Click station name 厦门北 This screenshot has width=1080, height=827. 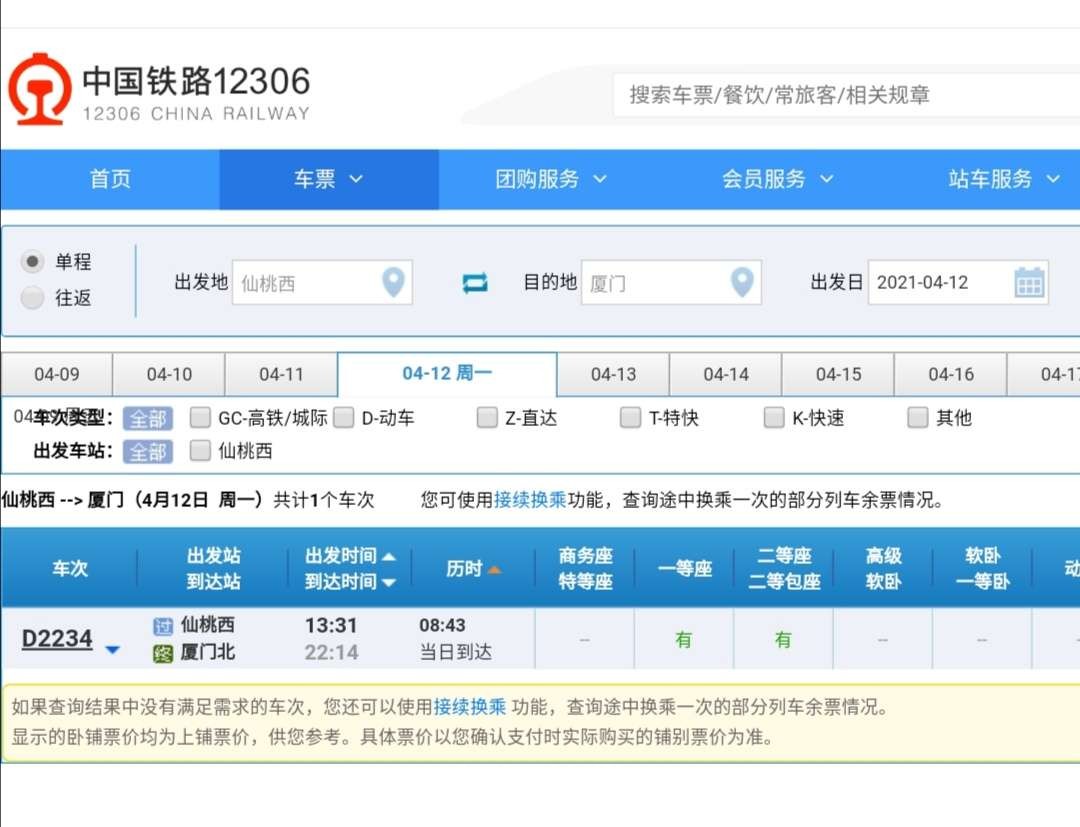[x=207, y=652]
